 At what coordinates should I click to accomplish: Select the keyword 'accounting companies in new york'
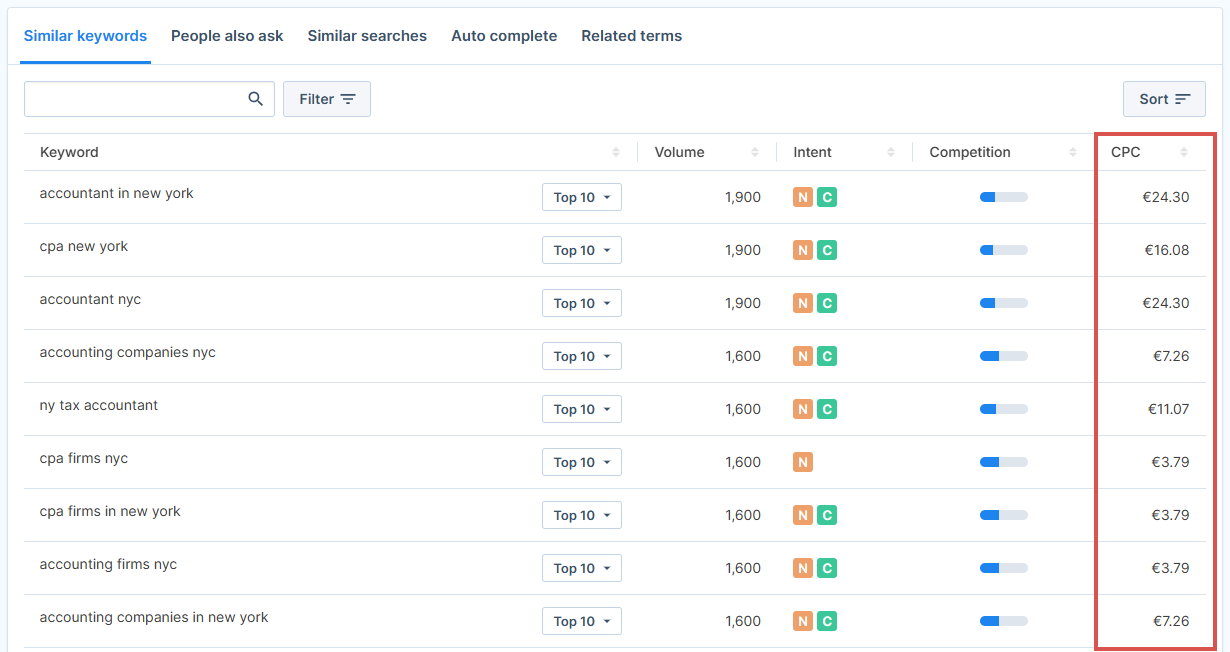[x=154, y=617]
